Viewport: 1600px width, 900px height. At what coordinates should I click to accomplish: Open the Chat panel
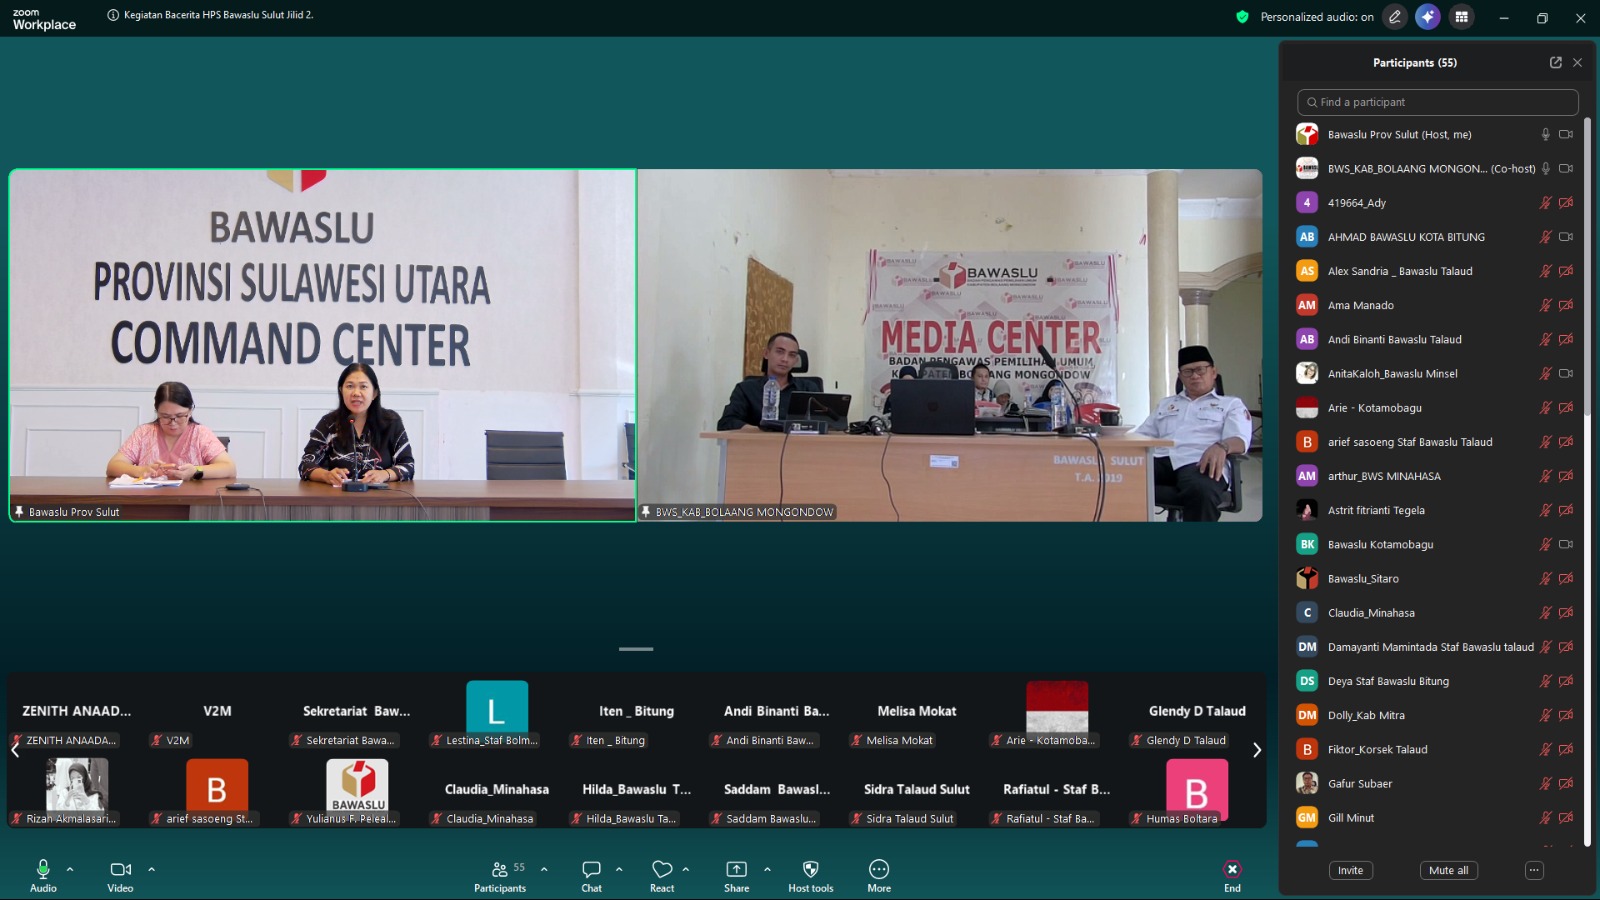592,875
